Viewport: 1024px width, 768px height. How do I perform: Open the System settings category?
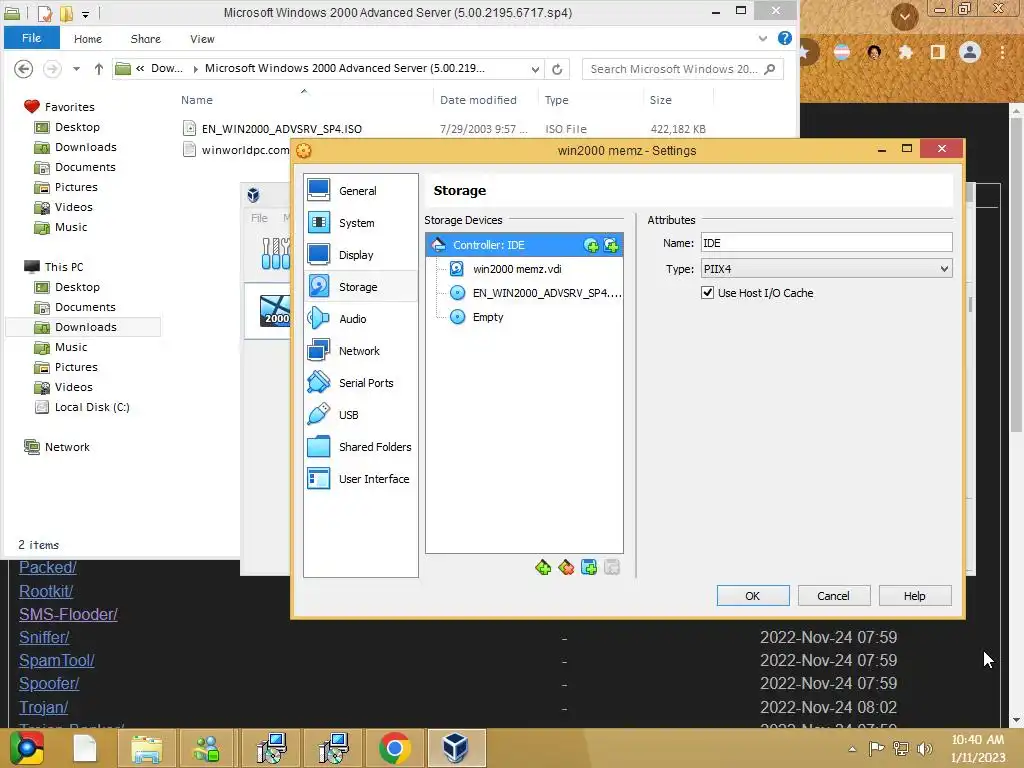360,223
